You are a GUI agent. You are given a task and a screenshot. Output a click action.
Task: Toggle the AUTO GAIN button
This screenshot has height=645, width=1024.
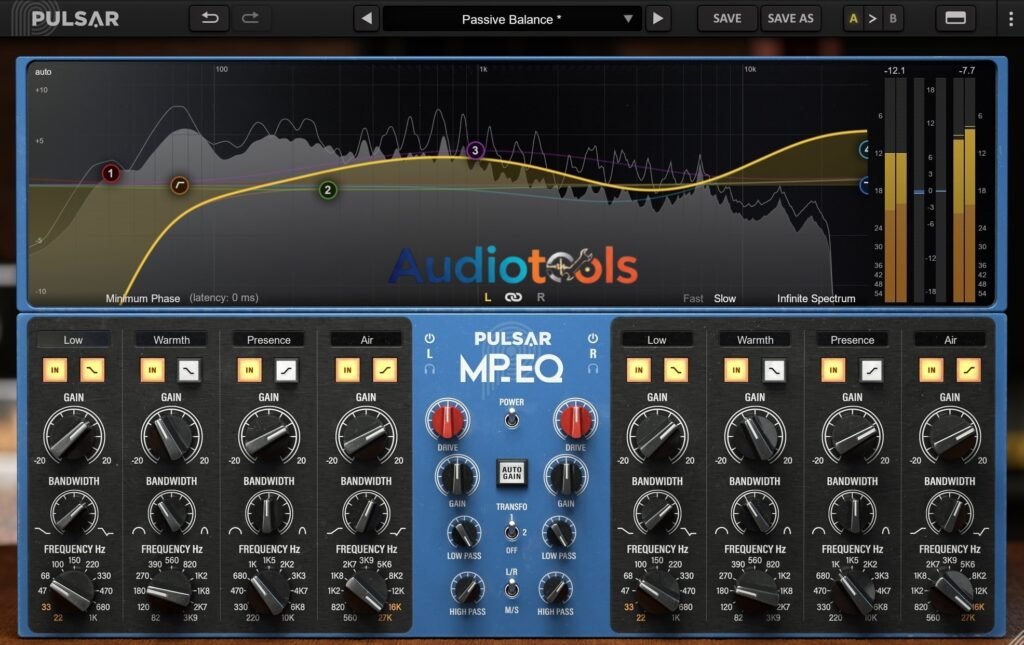(511, 473)
